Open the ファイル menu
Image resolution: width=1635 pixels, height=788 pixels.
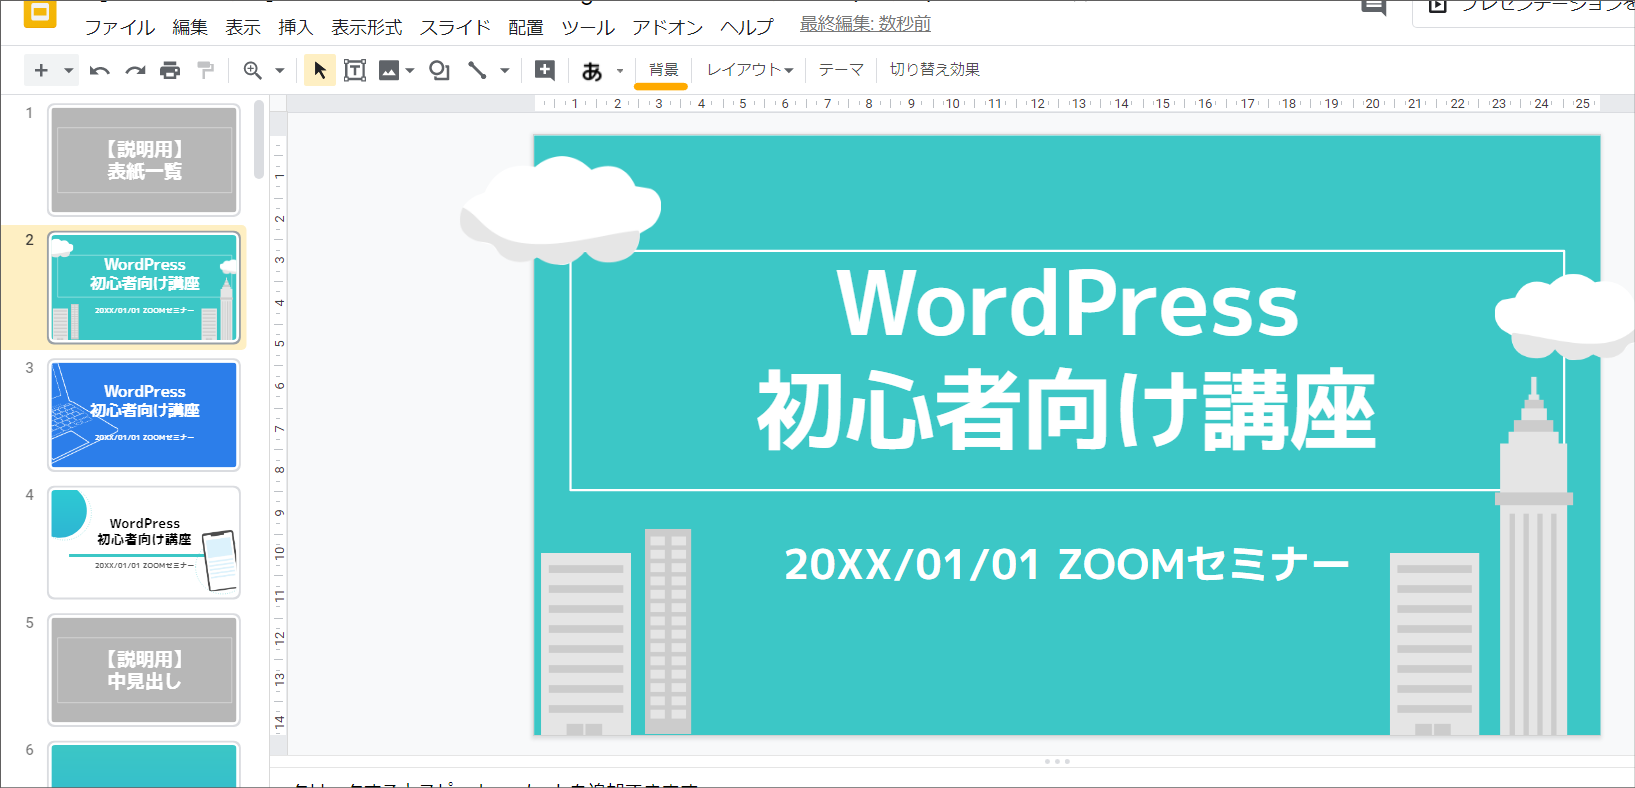[x=119, y=27]
